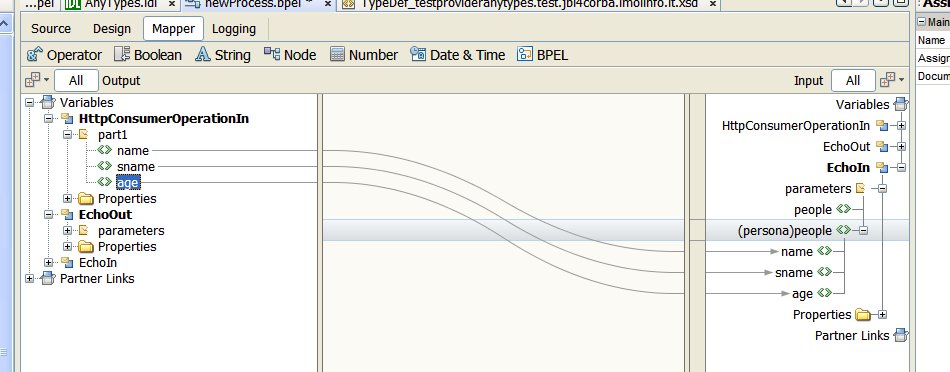Open the Input tree filter dropdown

click(892, 80)
